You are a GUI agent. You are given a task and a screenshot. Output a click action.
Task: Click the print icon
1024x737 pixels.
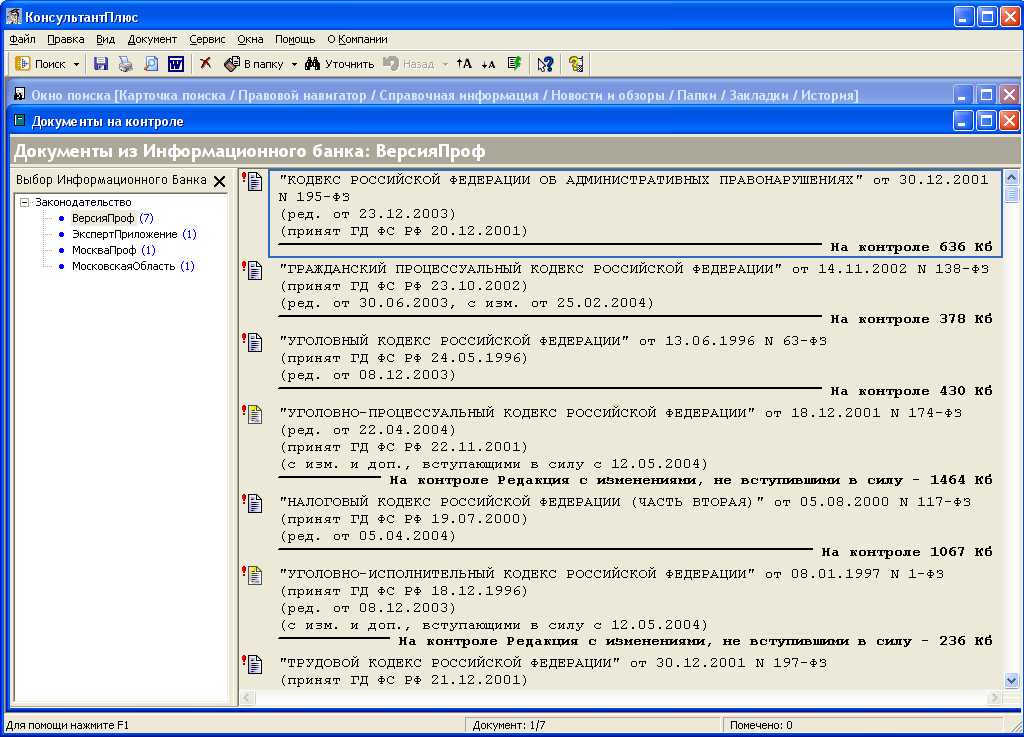[x=125, y=63]
